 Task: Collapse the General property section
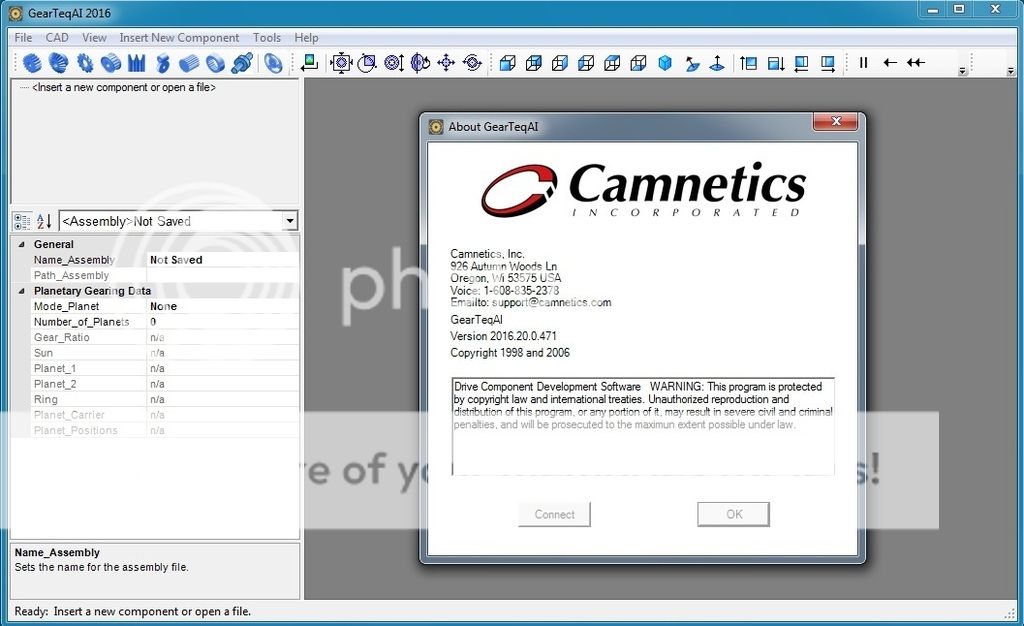pos(21,244)
